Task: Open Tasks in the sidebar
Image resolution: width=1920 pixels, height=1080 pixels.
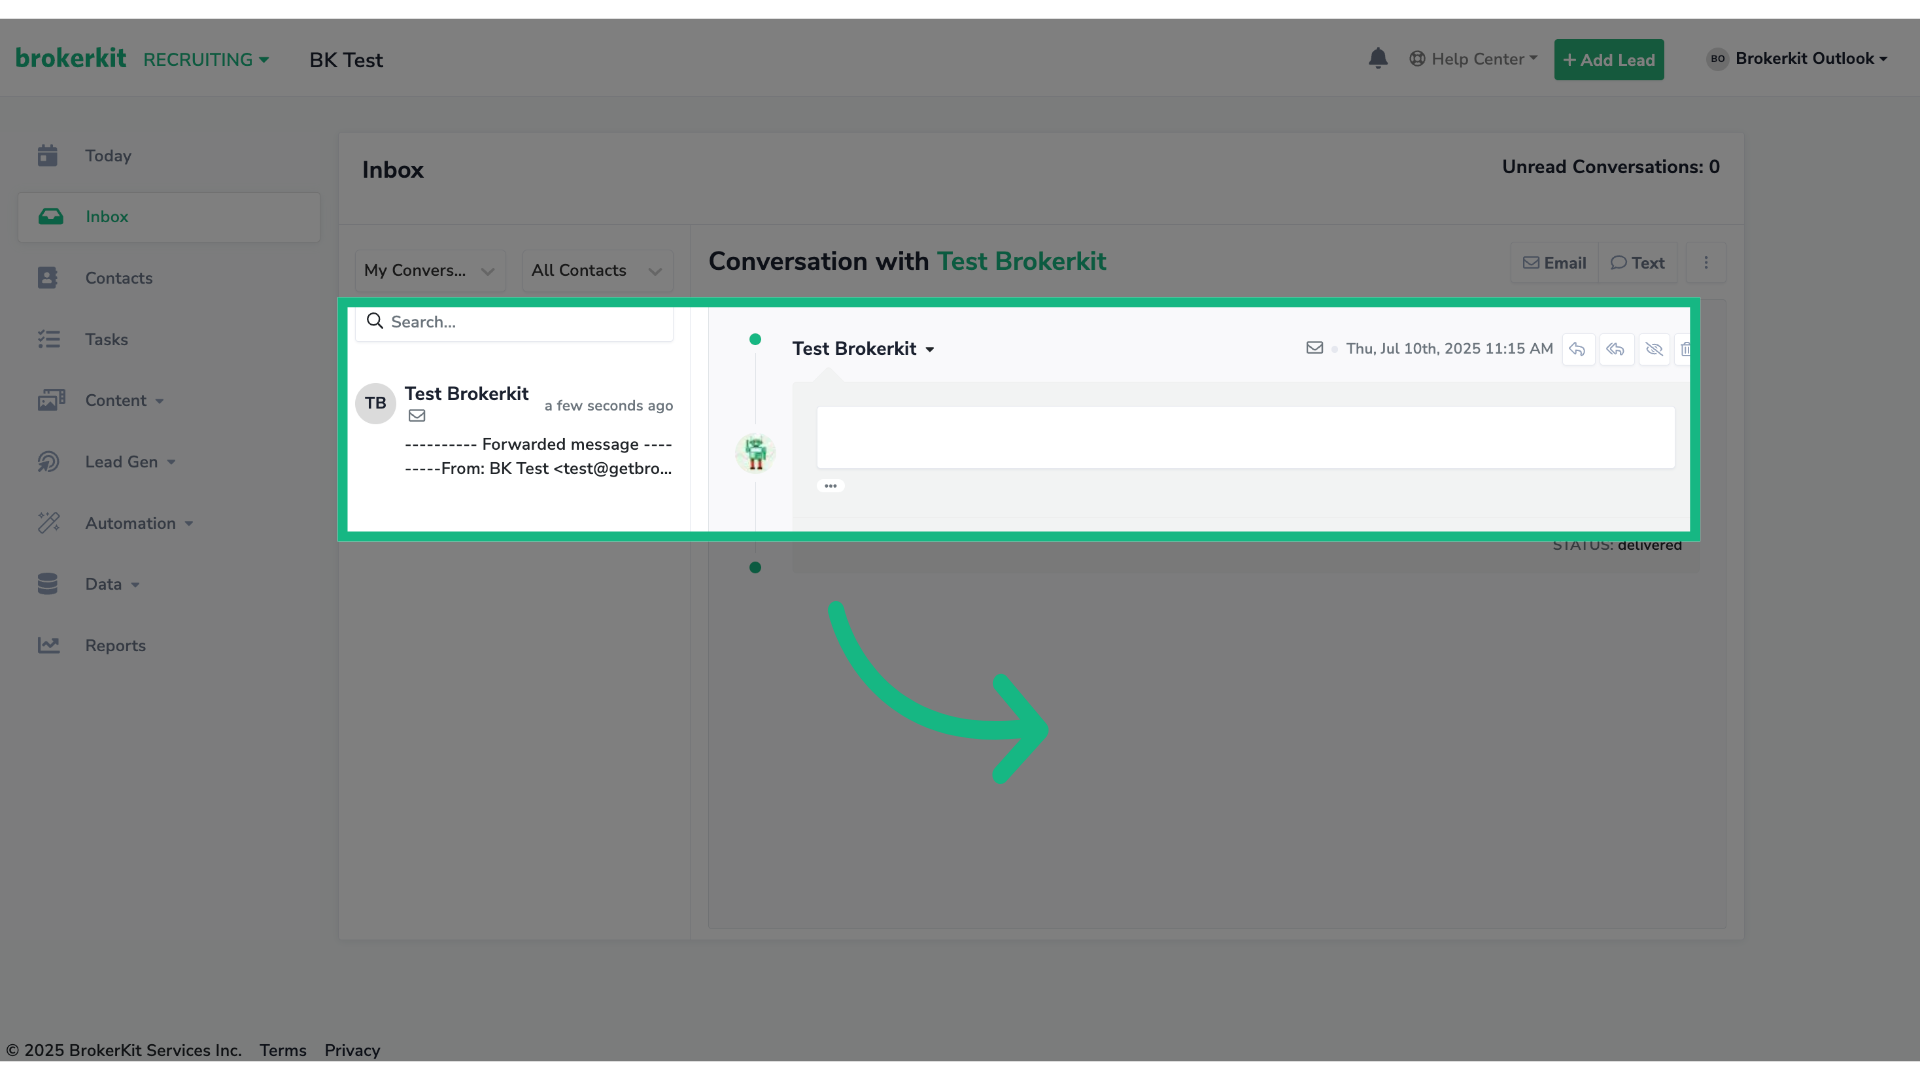Action: click(106, 340)
